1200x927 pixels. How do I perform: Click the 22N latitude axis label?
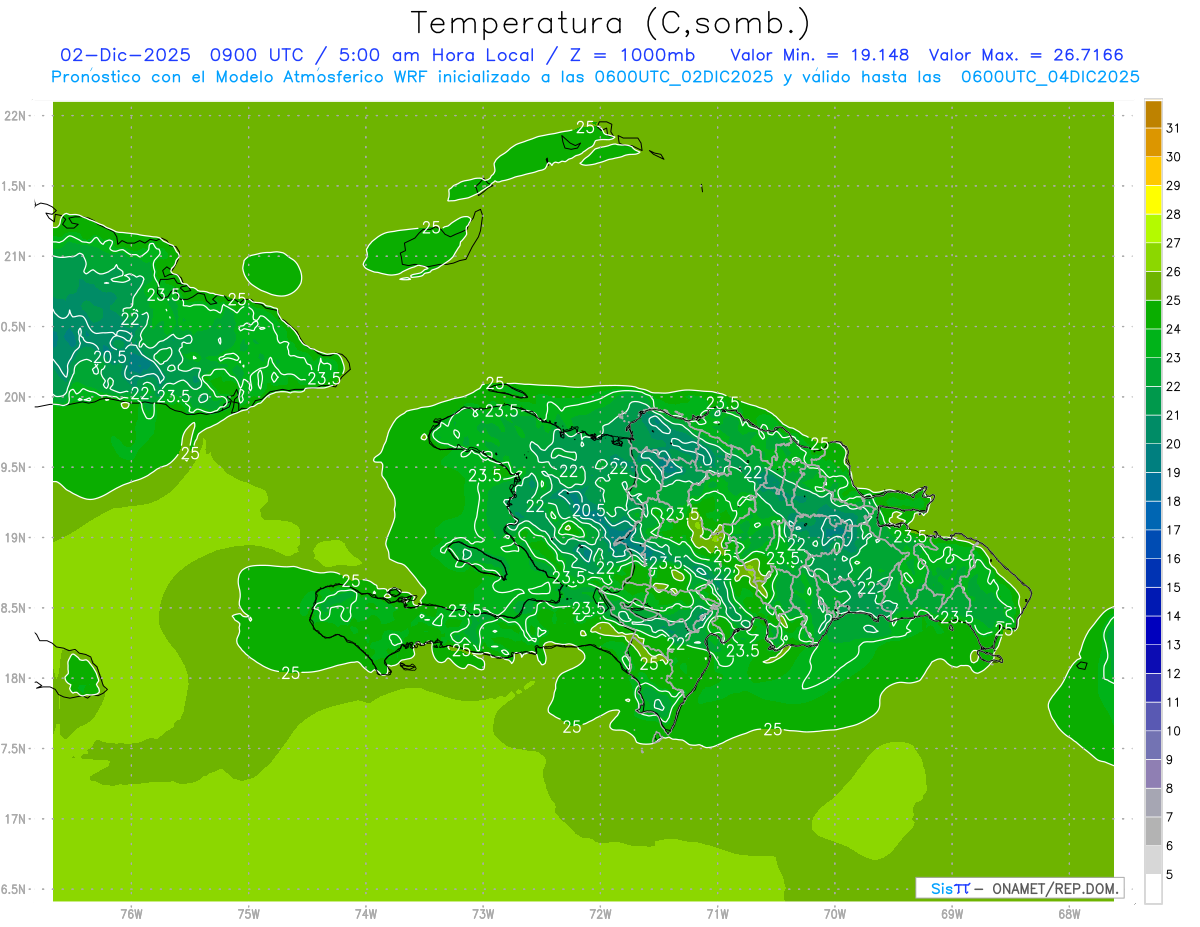(17, 116)
